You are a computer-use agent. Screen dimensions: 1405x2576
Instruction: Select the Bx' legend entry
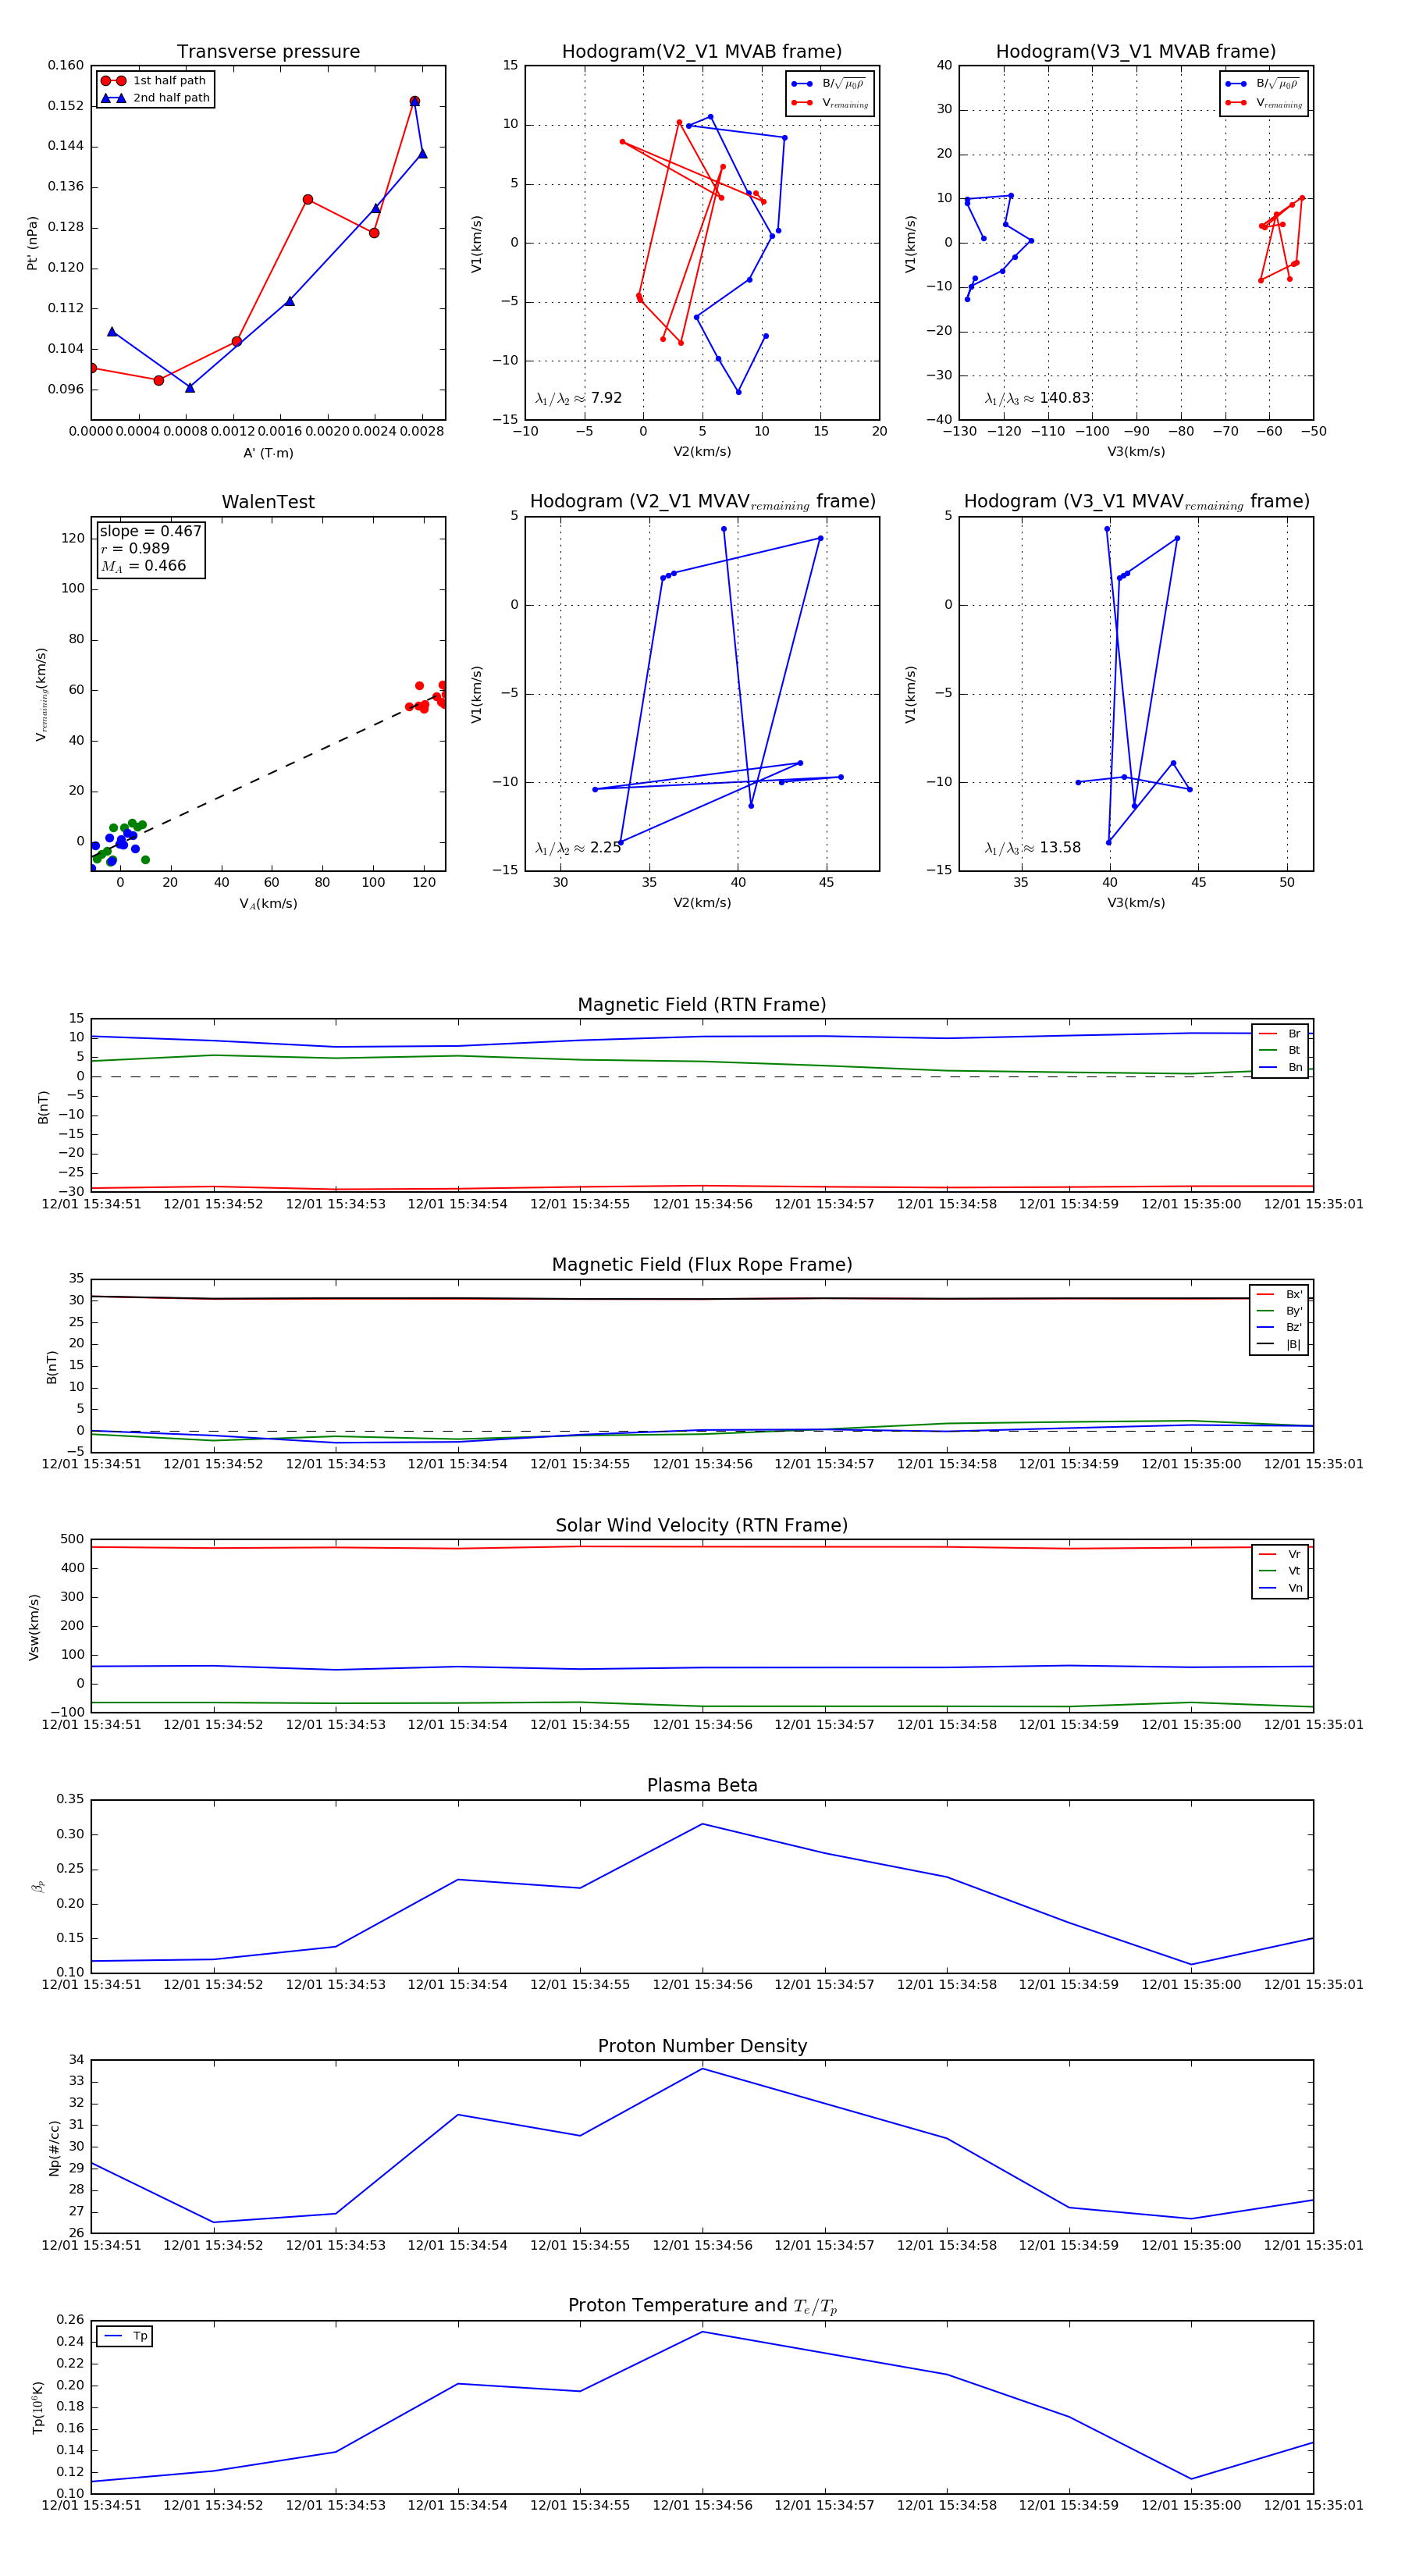(1279, 1294)
